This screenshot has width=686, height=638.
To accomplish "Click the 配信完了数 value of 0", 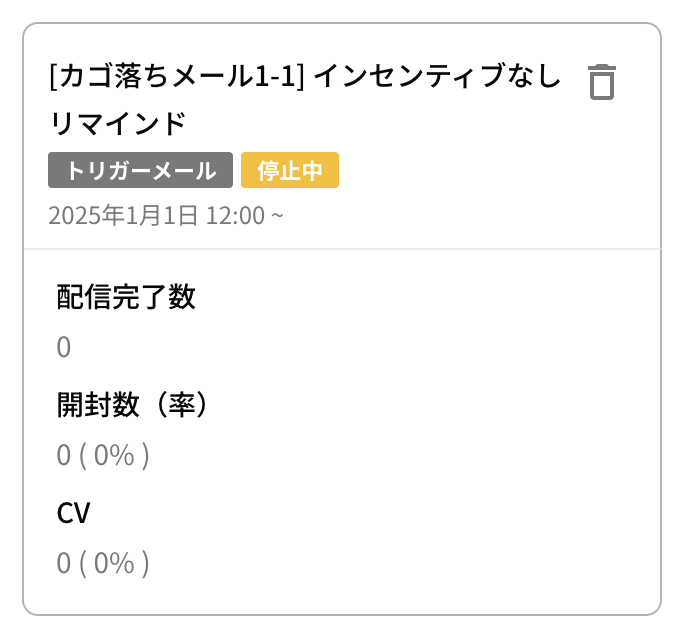I will coord(63,347).
